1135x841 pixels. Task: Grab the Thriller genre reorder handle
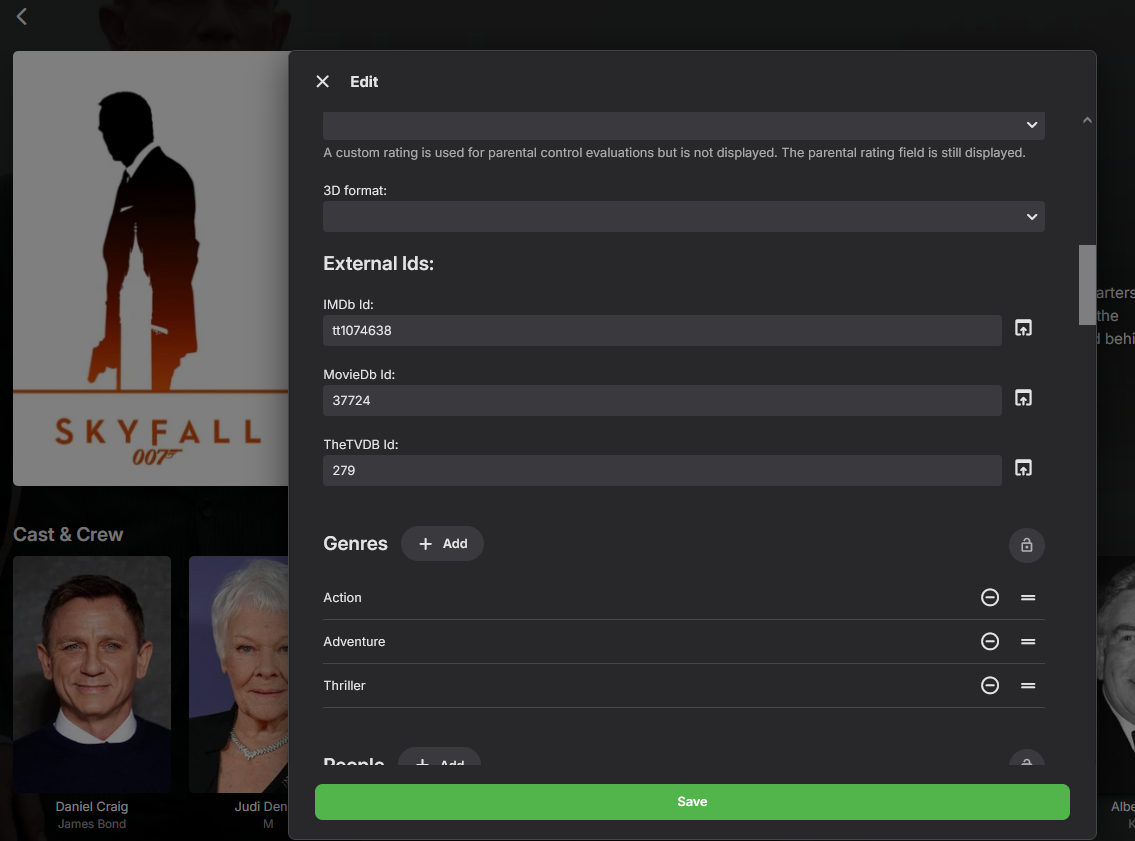click(1028, 686)
